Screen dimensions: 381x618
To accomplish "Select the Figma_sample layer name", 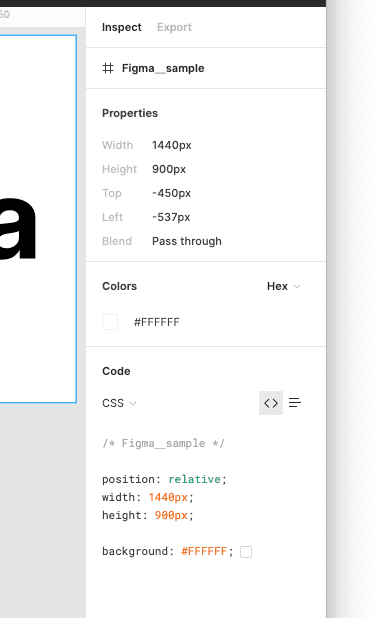I will (x=163, y=68).
